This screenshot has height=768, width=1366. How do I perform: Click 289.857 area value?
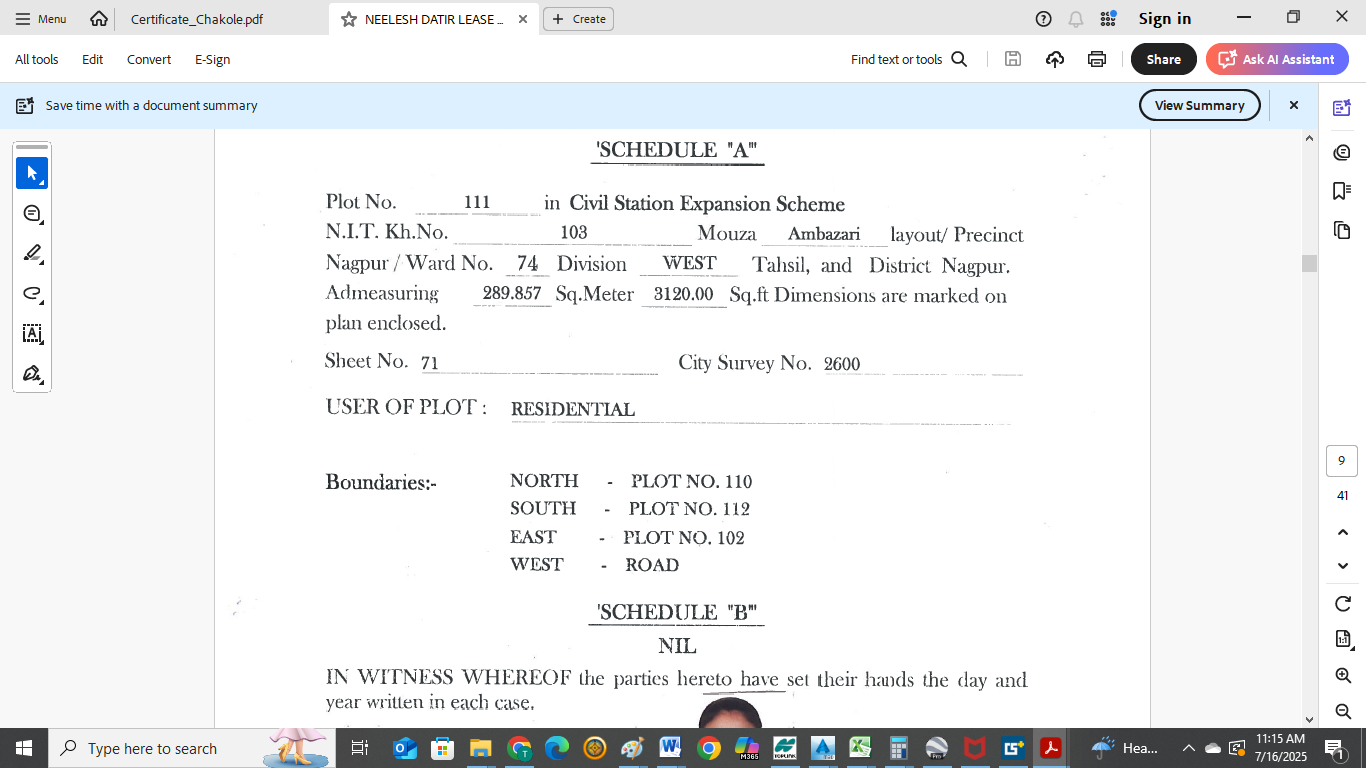(x=512, y=294)
